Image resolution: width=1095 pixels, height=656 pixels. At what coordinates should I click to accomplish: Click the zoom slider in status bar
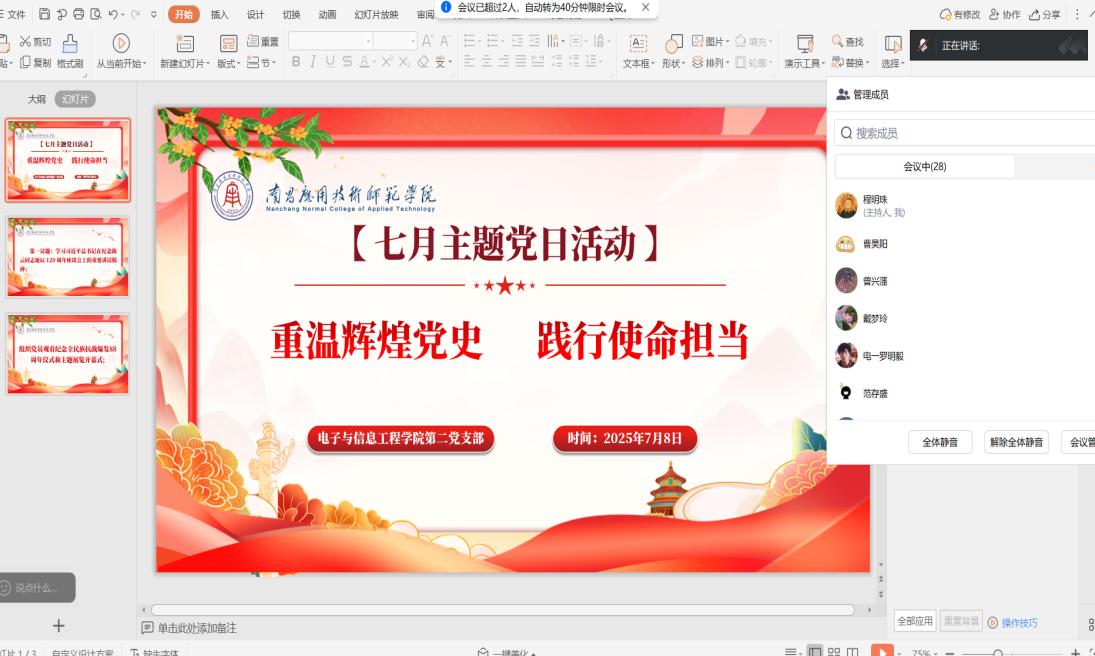(x=997, y=653)
